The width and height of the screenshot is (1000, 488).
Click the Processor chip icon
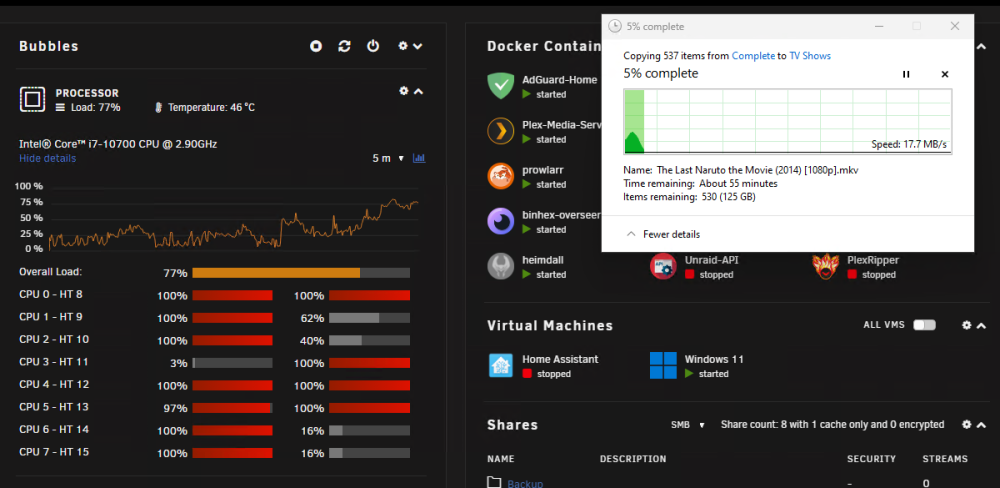tap(32, 99)
